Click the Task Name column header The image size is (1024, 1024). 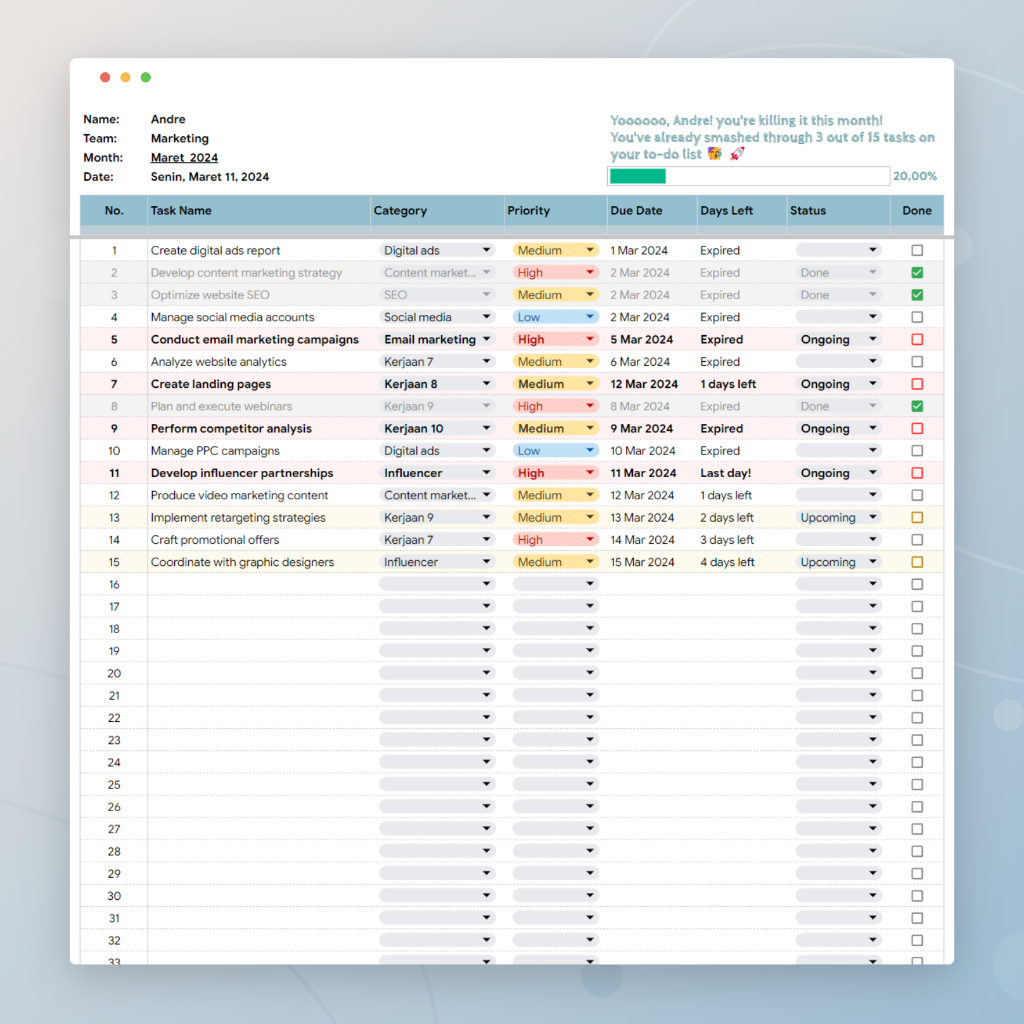(181, 211)
